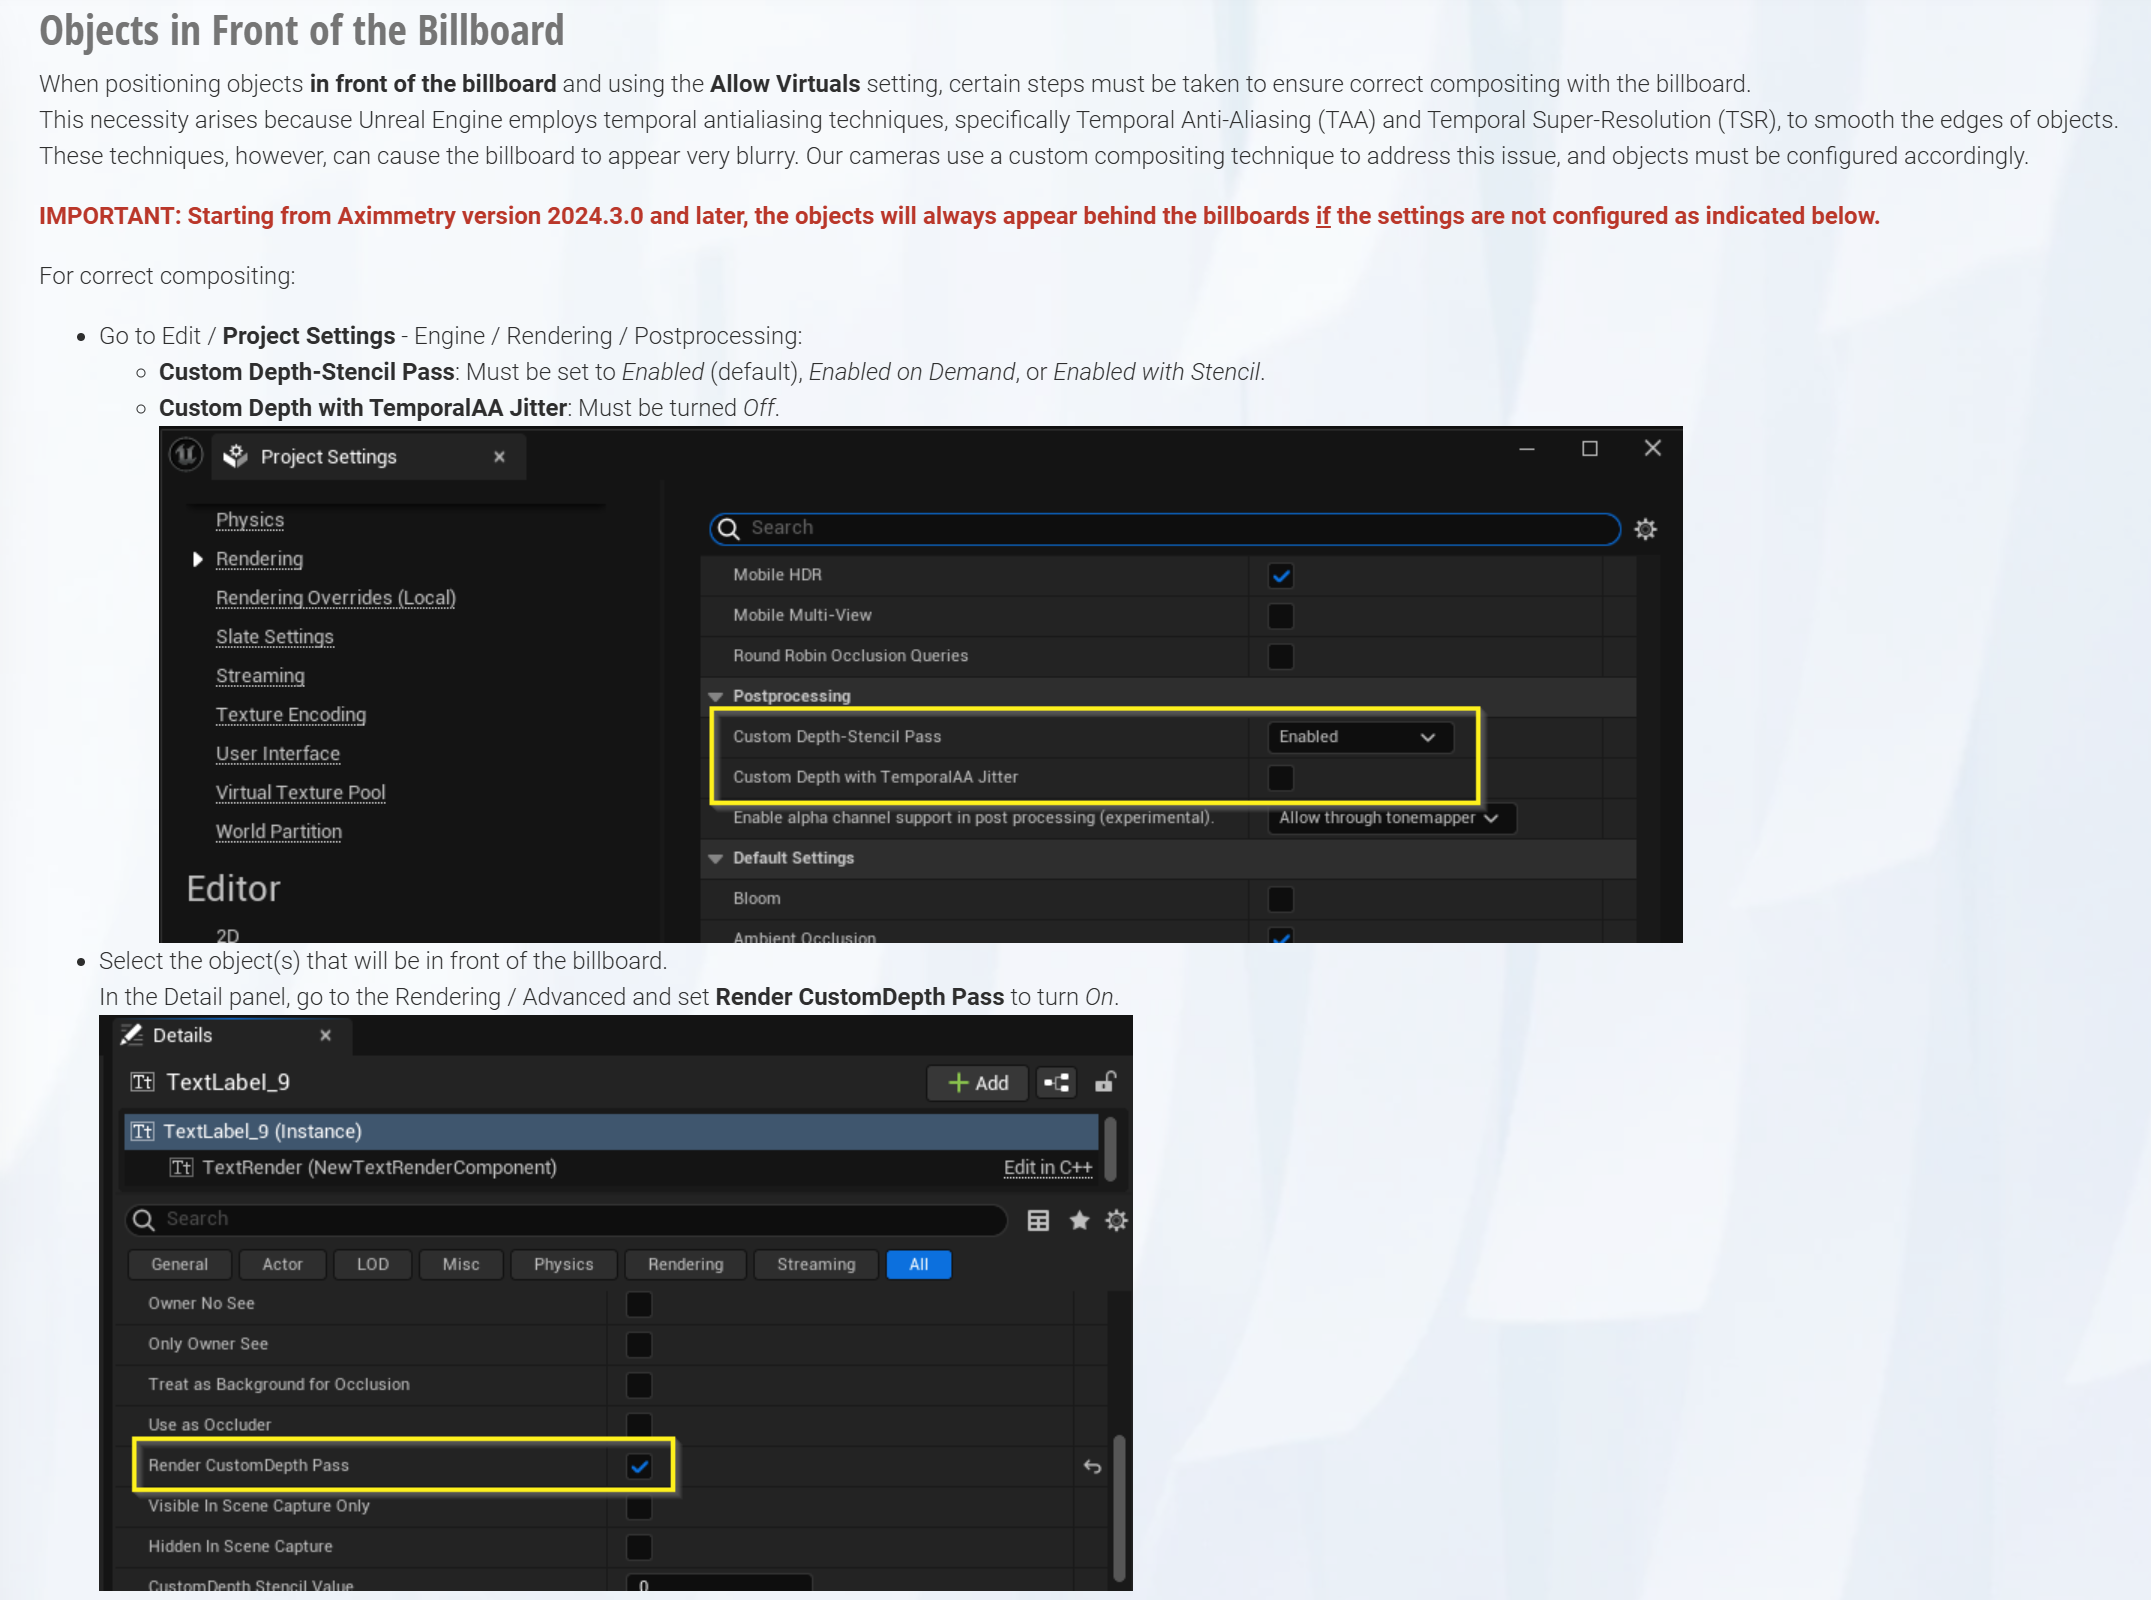Image resolution: width=2151 pixels, height=1600 pixels.
Task: Select the Physics filter tab
Action: point(564,1265)
